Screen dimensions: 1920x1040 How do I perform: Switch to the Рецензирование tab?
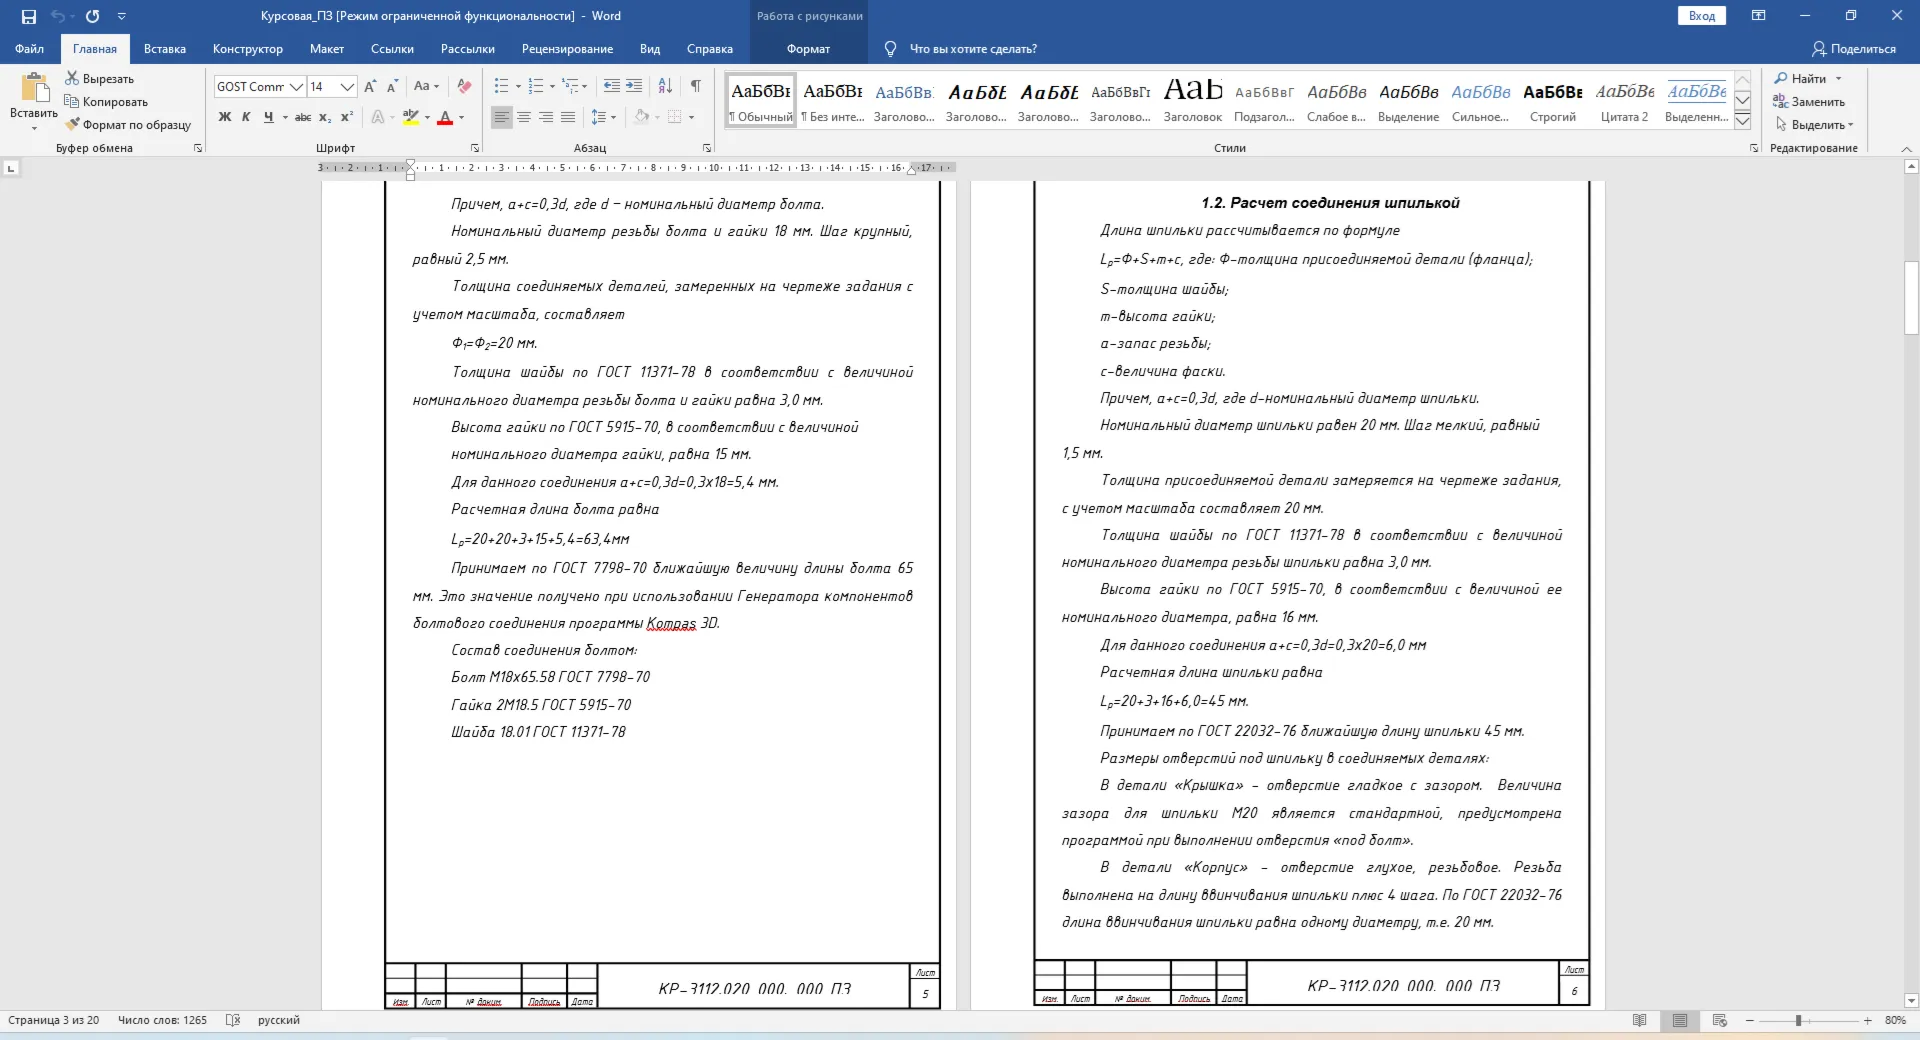click(567, 49)
